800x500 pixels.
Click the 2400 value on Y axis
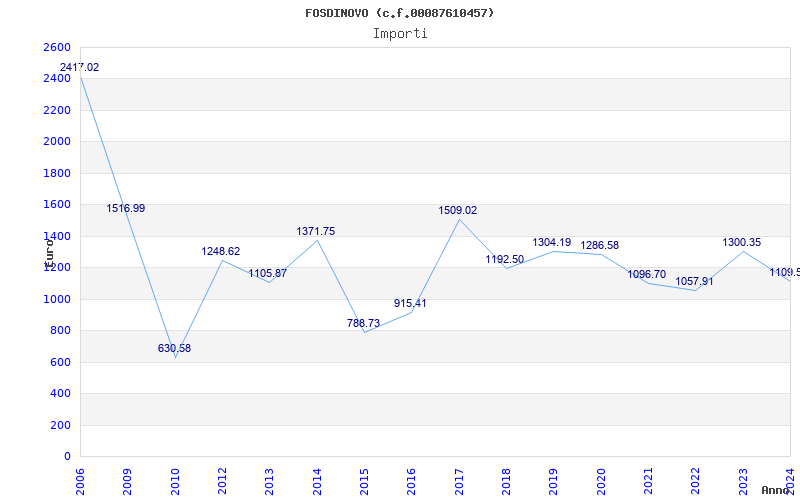point(57,79)
